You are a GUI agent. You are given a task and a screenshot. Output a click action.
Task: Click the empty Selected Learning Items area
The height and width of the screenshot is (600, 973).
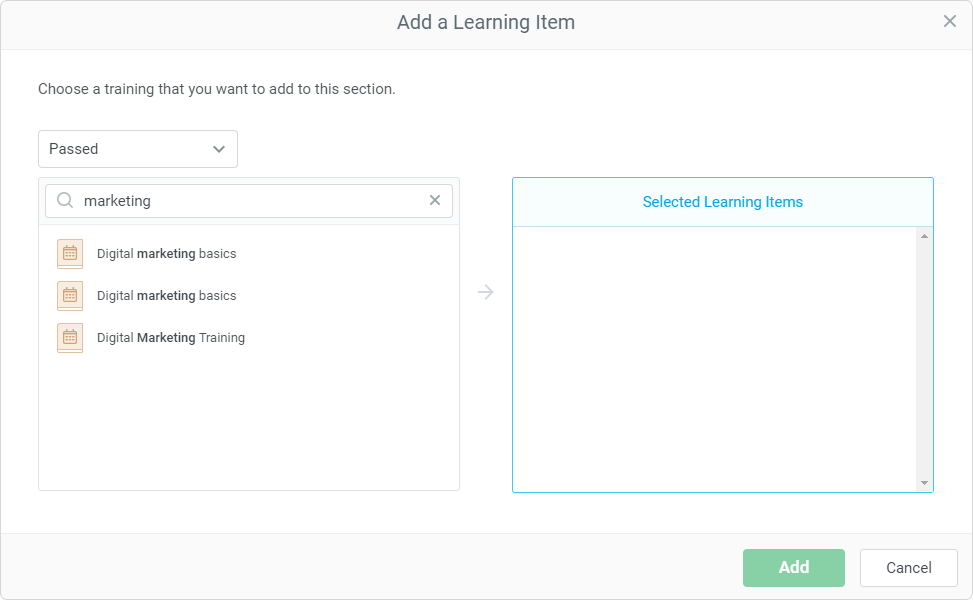(x=715, y=360)
